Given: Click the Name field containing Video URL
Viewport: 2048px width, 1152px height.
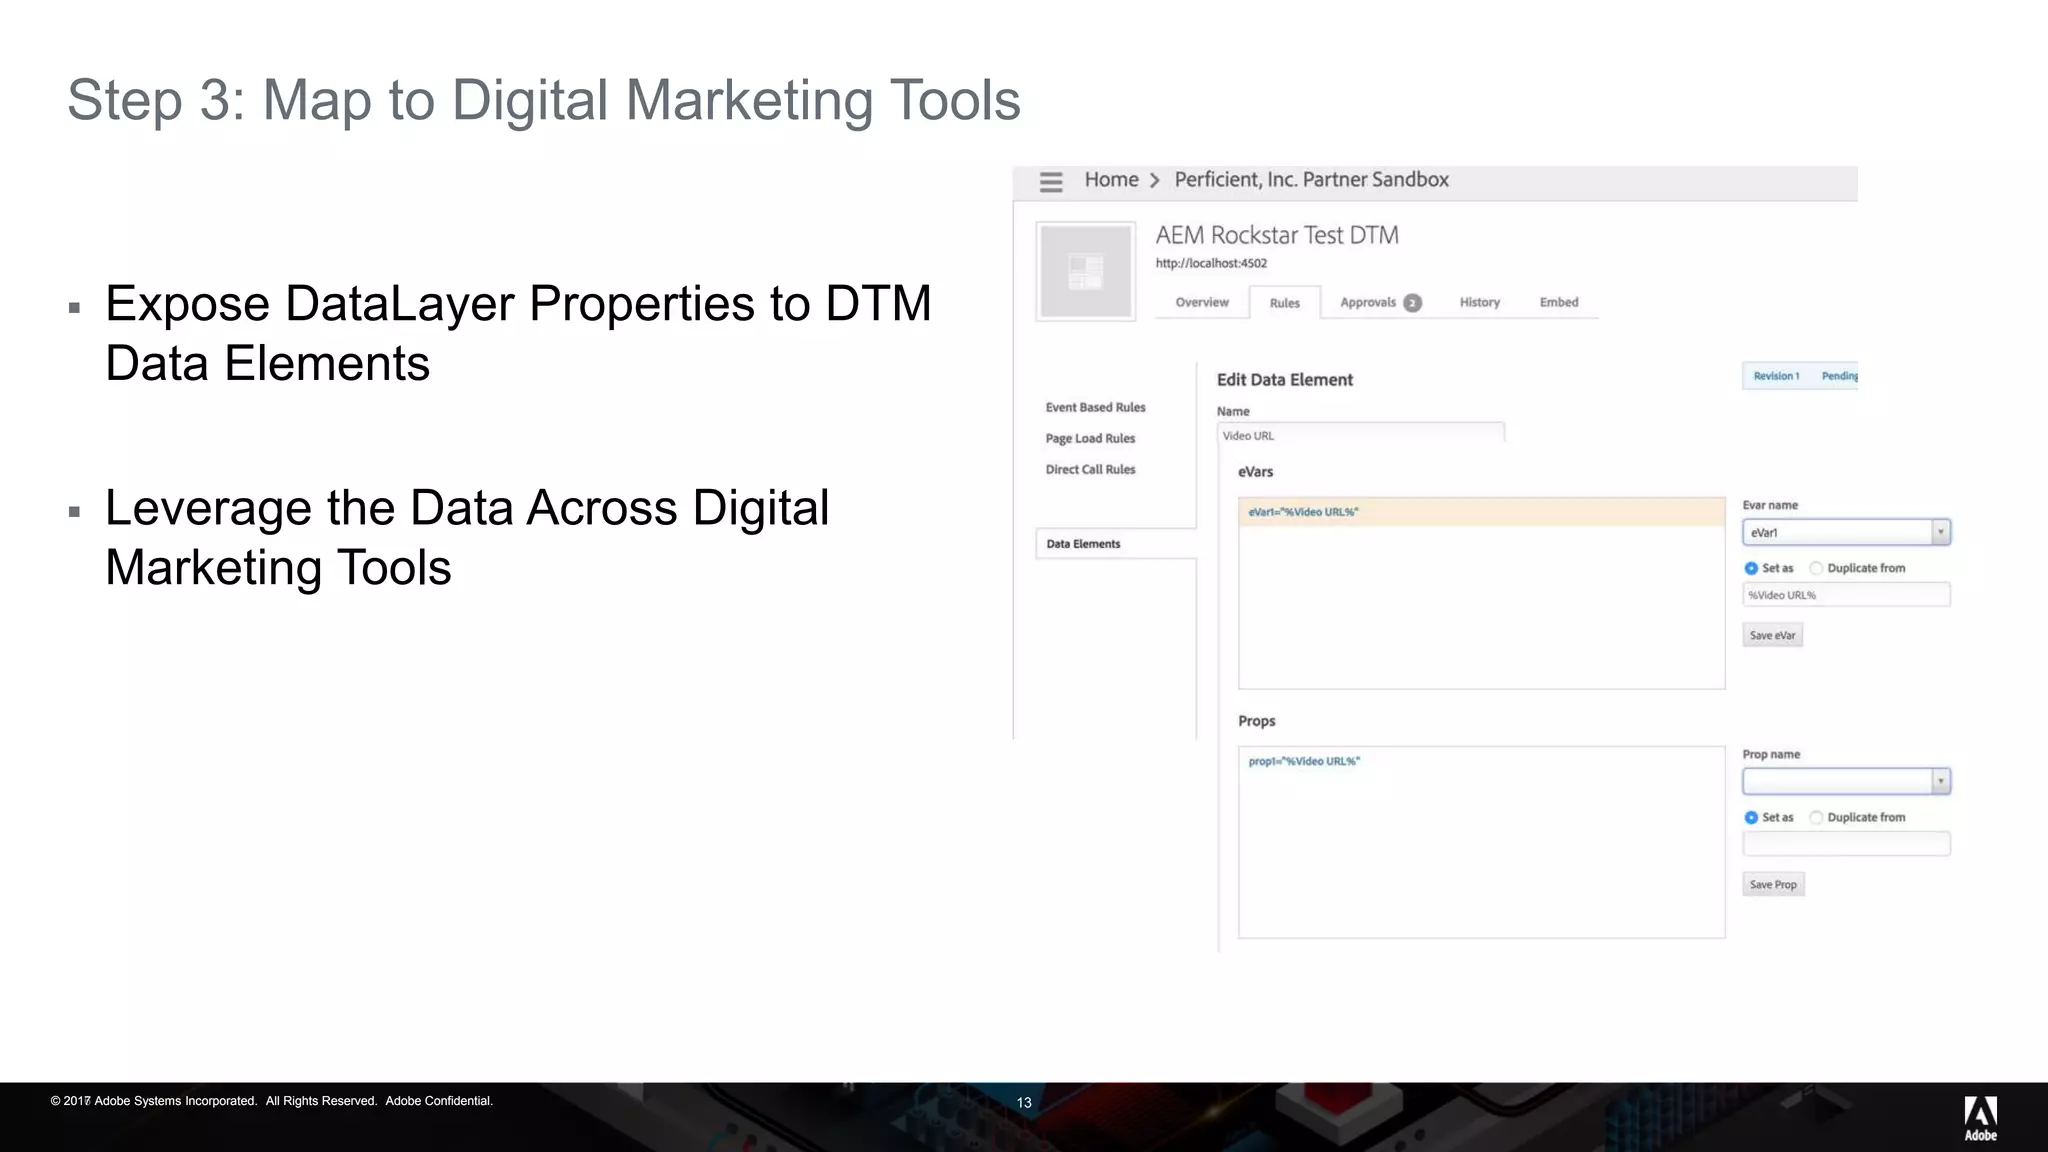Looking at the screenshot, I should (x=1360, y=435).
